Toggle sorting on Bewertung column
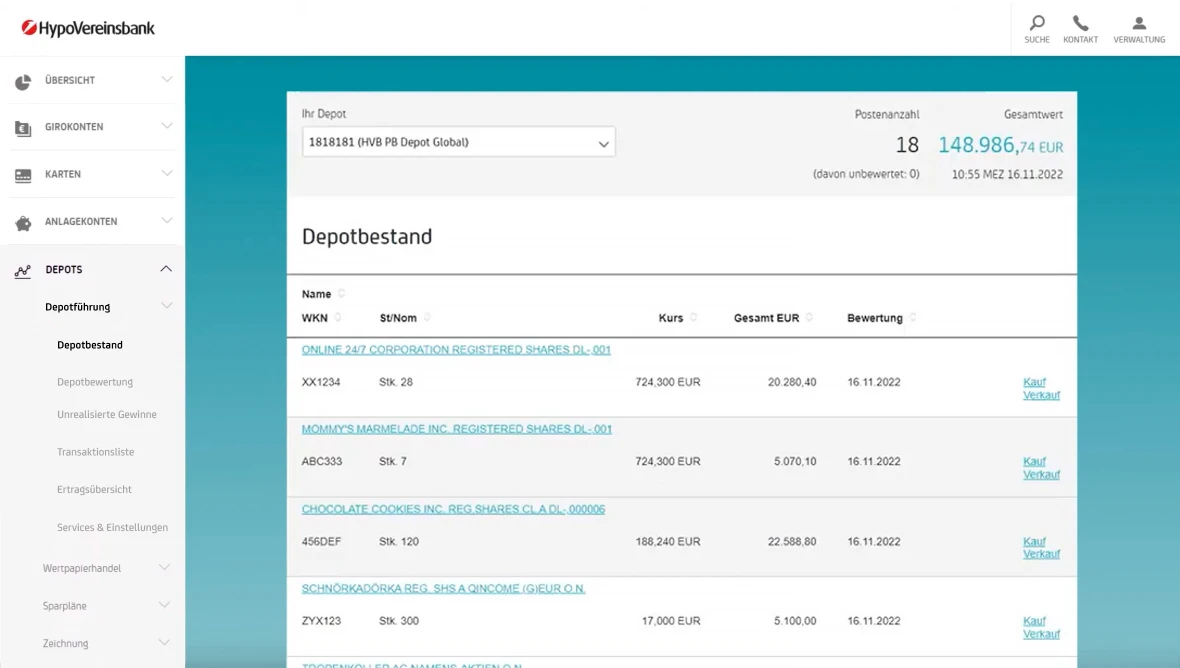Screen dimensions: 1180x668 (x=913, y=318)
